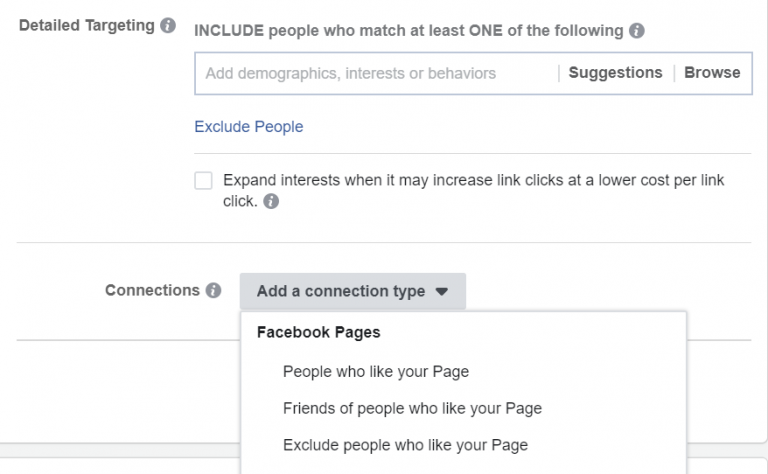The width and height of the screenshot is (768, 474).
Task: Click the Facebook Pages menu header
Action: pyautogui.click(x=318, y=333)
